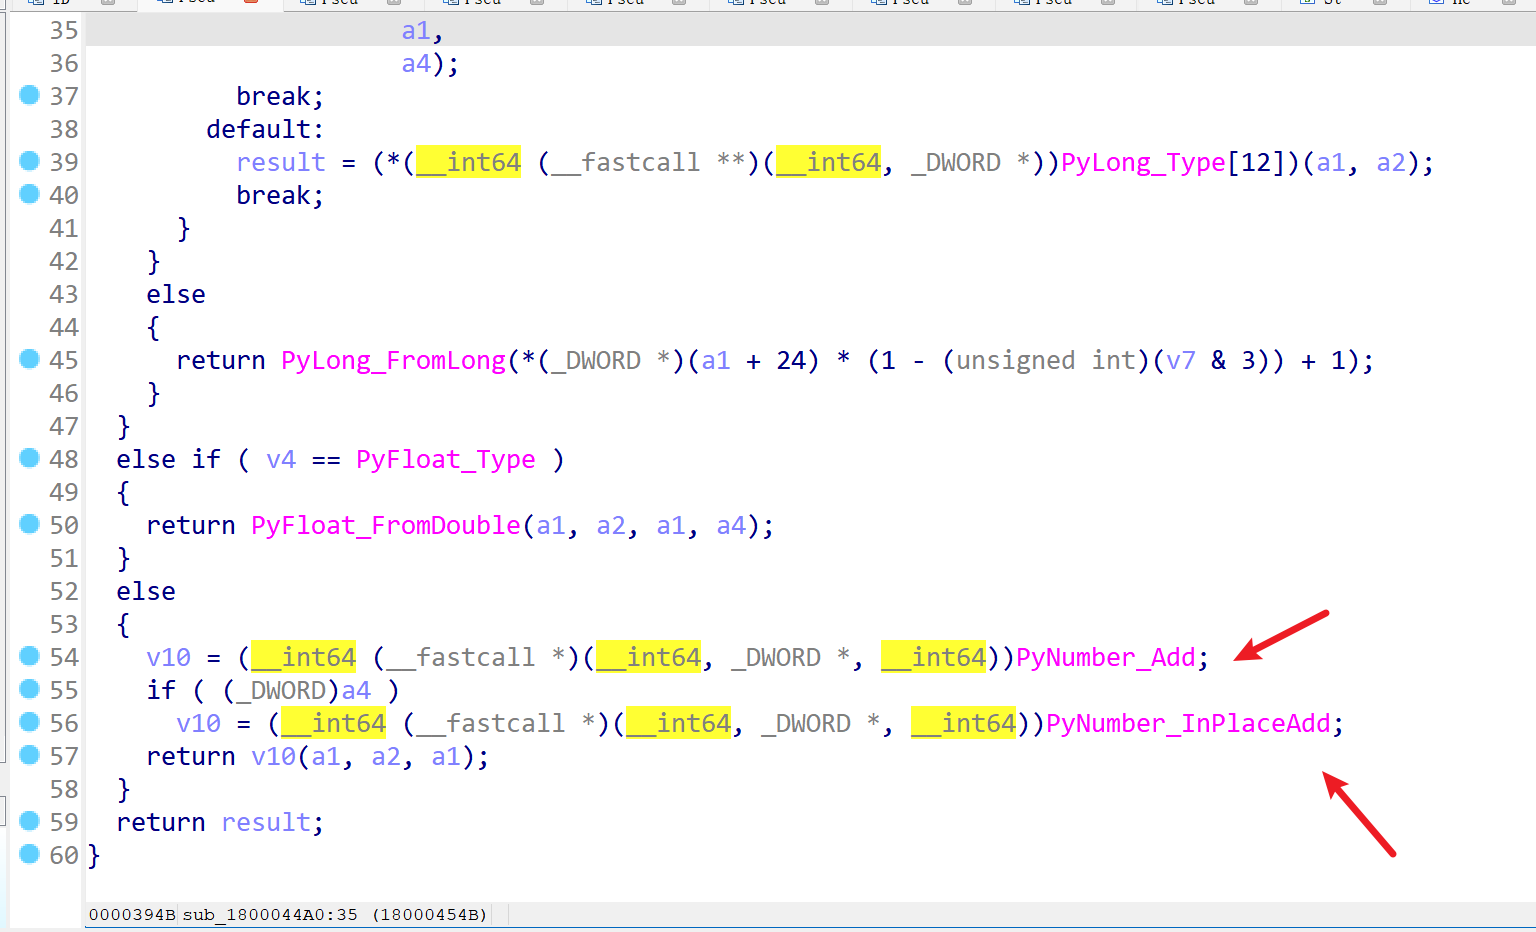Select variable v4 on line 48
The image size is (1536, 932).
tap(281, 459)
